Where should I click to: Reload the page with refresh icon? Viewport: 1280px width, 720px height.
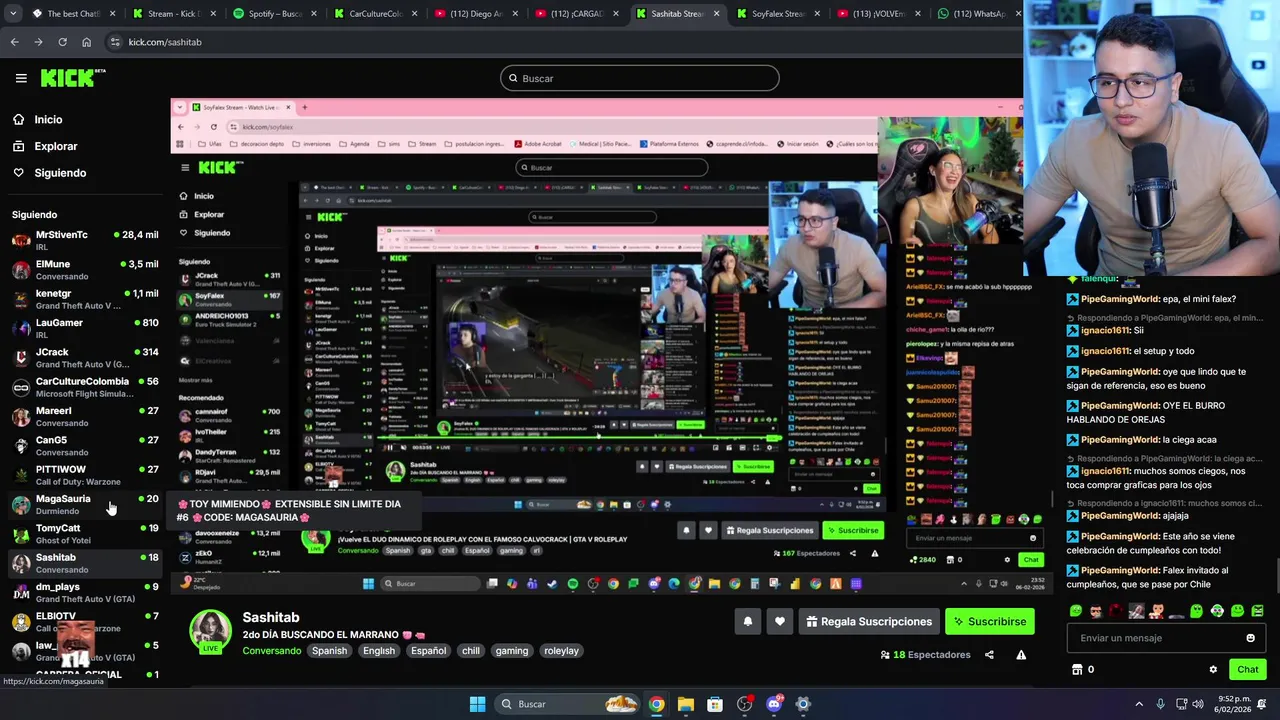tap(62, 42)
